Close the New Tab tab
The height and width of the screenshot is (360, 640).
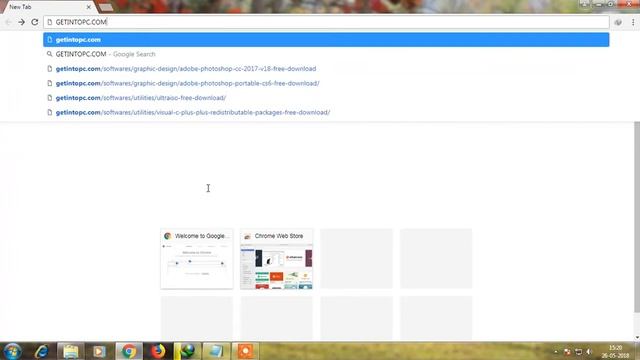point(89,7)
